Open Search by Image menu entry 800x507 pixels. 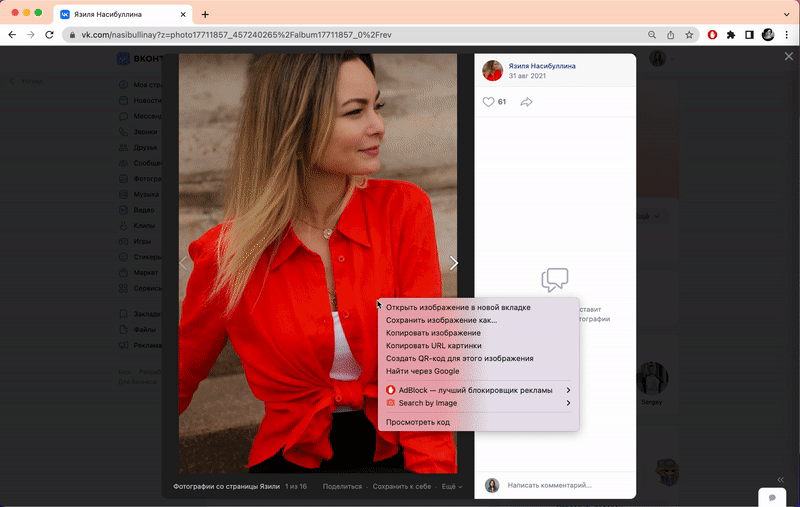[x=478, y=403]
